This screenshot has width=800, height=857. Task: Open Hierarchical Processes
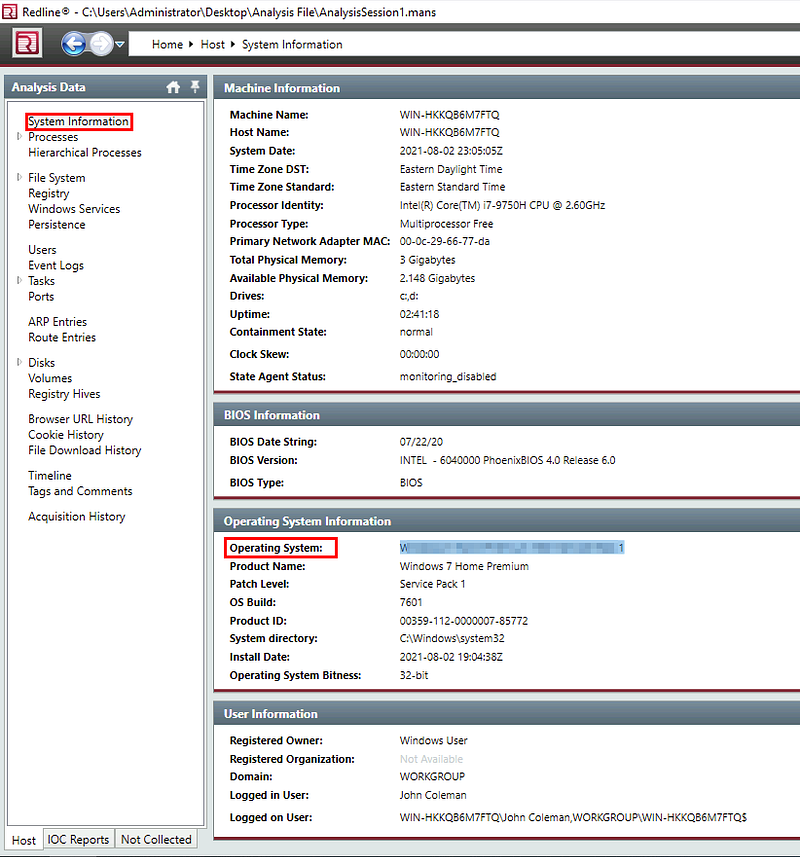coord(85,152)
